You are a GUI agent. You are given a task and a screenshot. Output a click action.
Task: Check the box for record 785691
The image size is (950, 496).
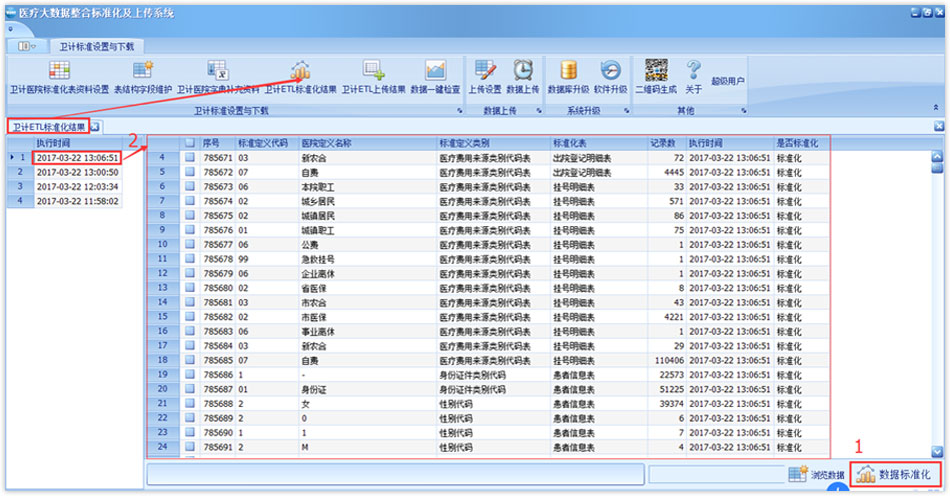(190, 448)
